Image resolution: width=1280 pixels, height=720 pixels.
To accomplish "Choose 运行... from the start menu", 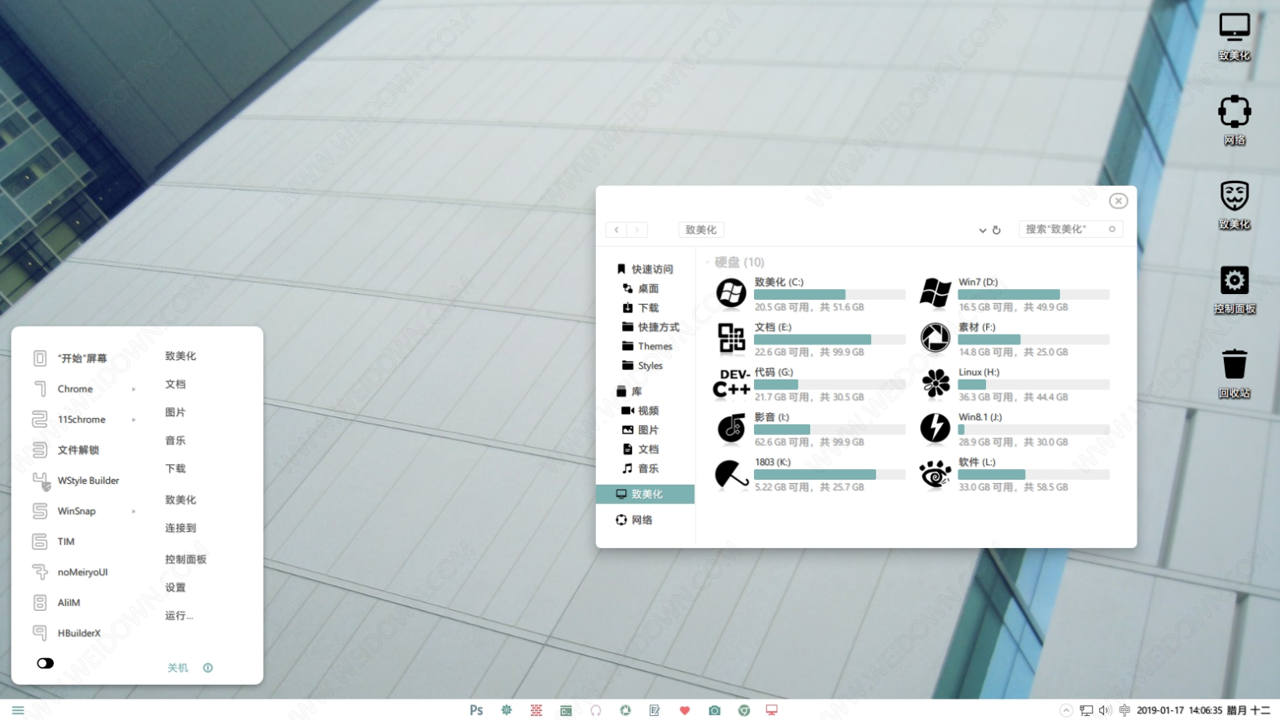I will (x=179, y=615).
